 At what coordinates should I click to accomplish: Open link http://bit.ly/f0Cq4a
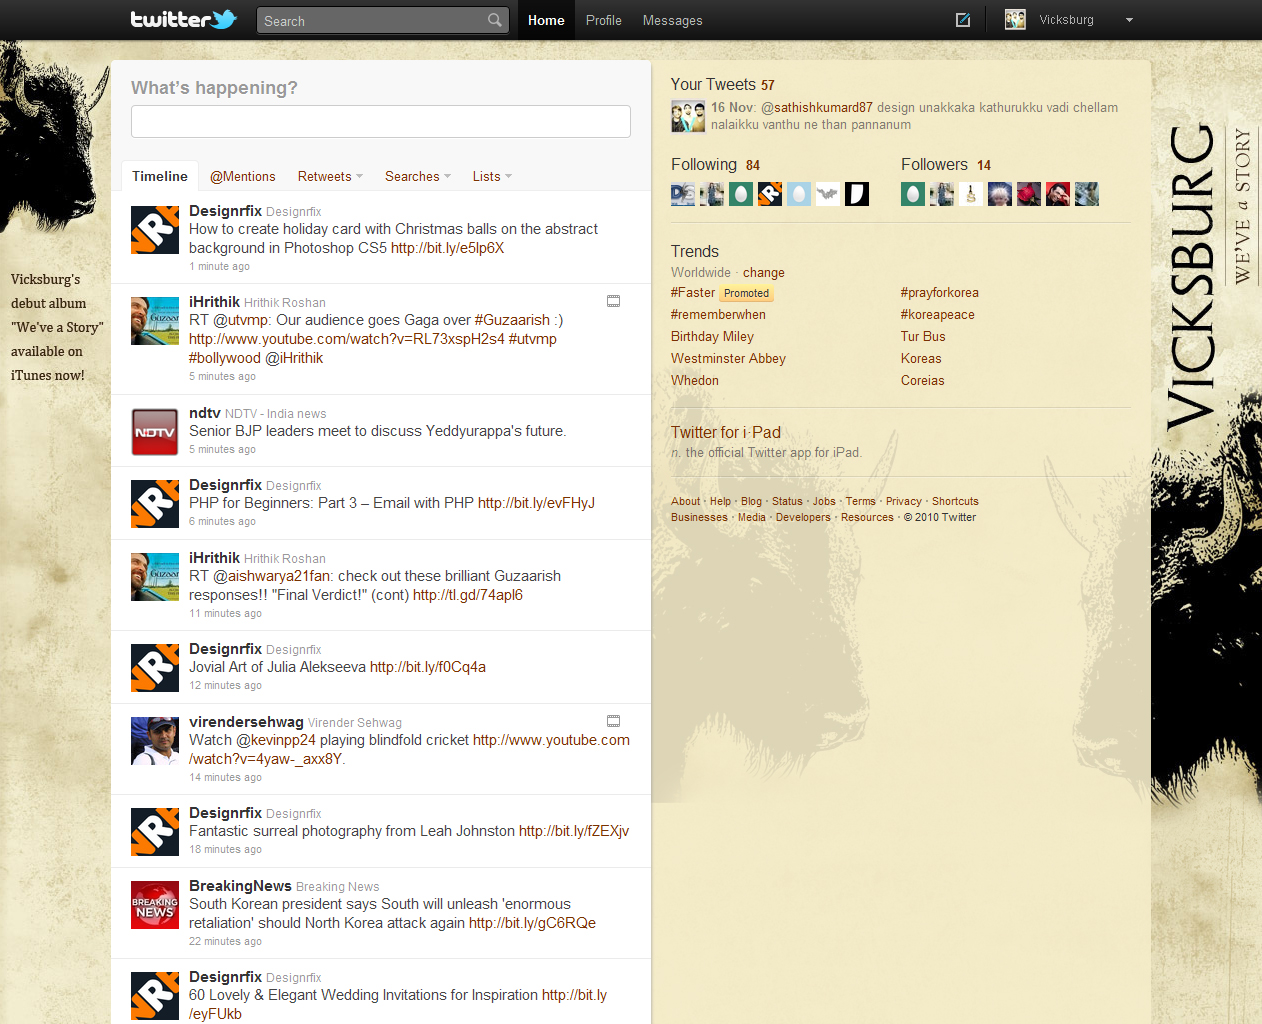tap(428, 667)
